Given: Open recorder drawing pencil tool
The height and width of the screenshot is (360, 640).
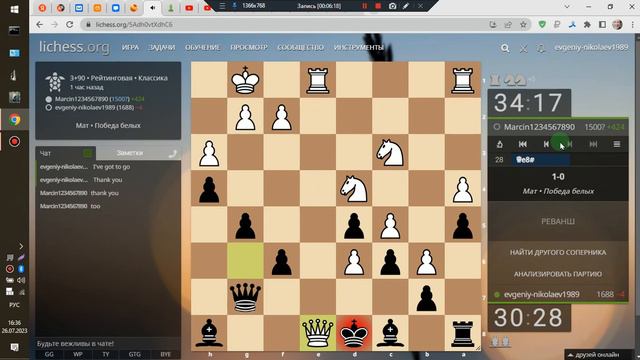Looking at the screenshot, I should pyautogui.click(x=406, y=6).
